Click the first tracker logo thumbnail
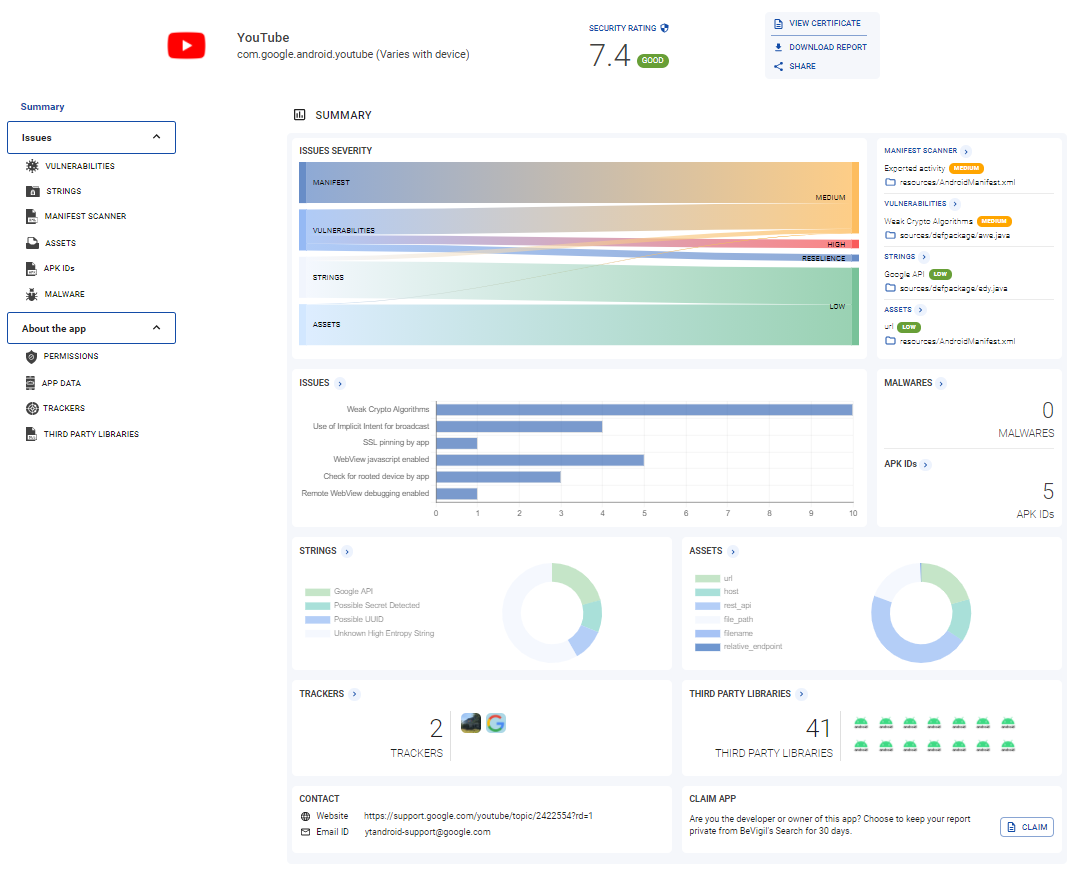Viewport: 1073px width, 871px height. pos(471,723)
